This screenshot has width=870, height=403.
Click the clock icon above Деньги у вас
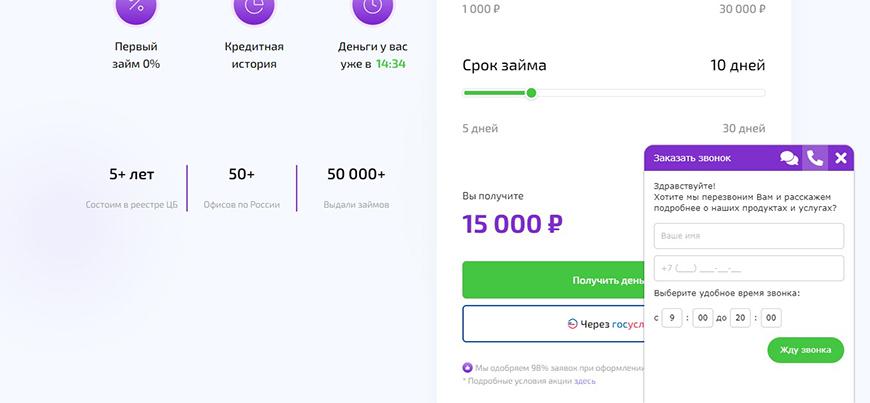(372, 8)
